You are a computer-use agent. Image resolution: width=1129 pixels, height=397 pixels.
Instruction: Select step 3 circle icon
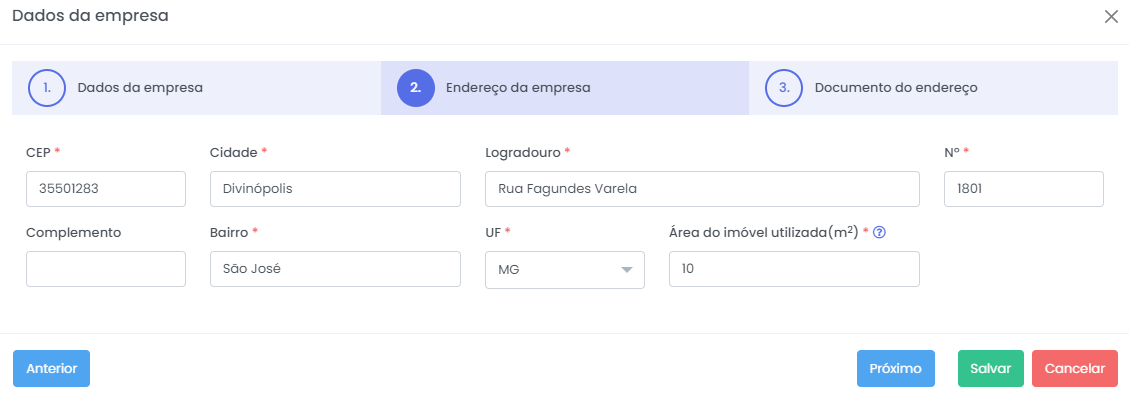pyautogui.click(x=784, y=88)
